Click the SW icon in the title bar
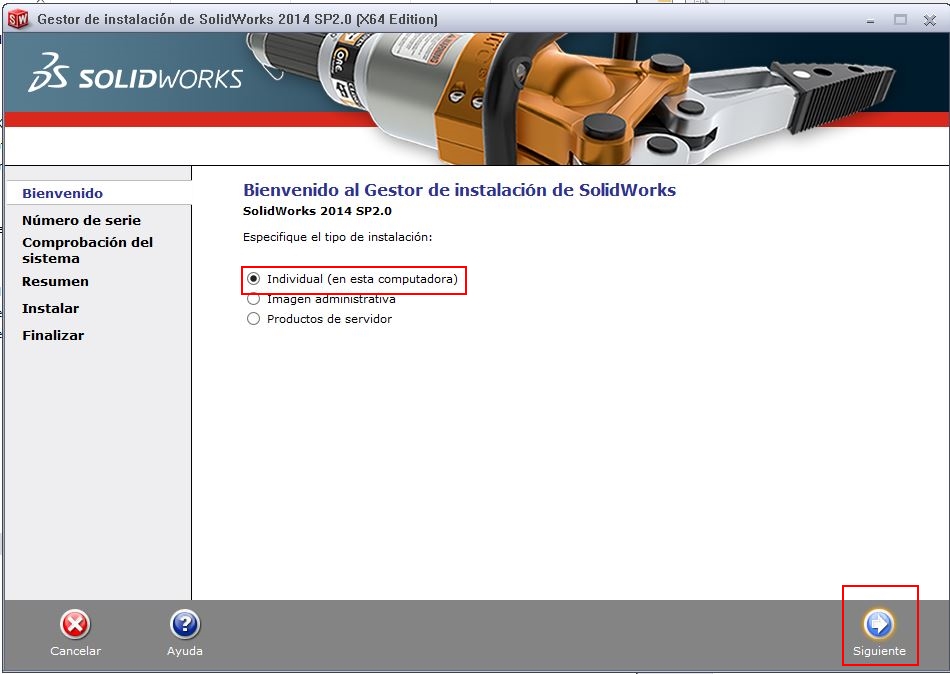Viewport: 950px width, 674px height. [x=18, y=19]
